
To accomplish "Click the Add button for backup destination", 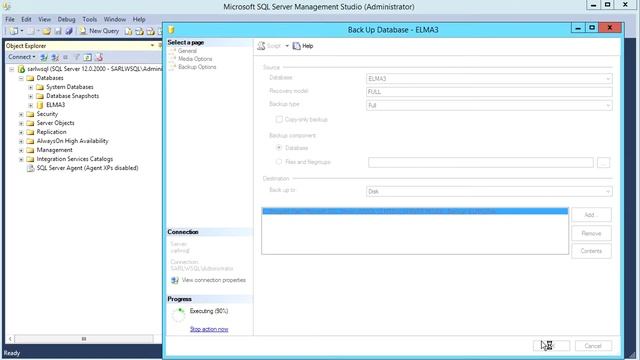I will [x=591, y=215].
